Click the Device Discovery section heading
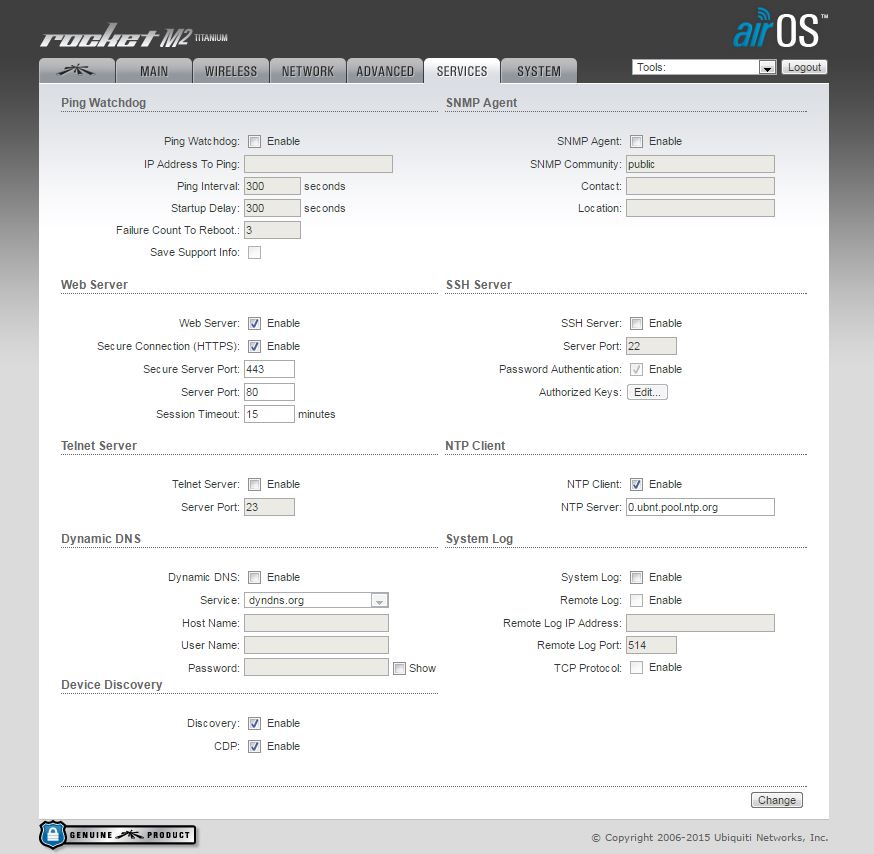This screenshot has width=874, height=854. 111,685
